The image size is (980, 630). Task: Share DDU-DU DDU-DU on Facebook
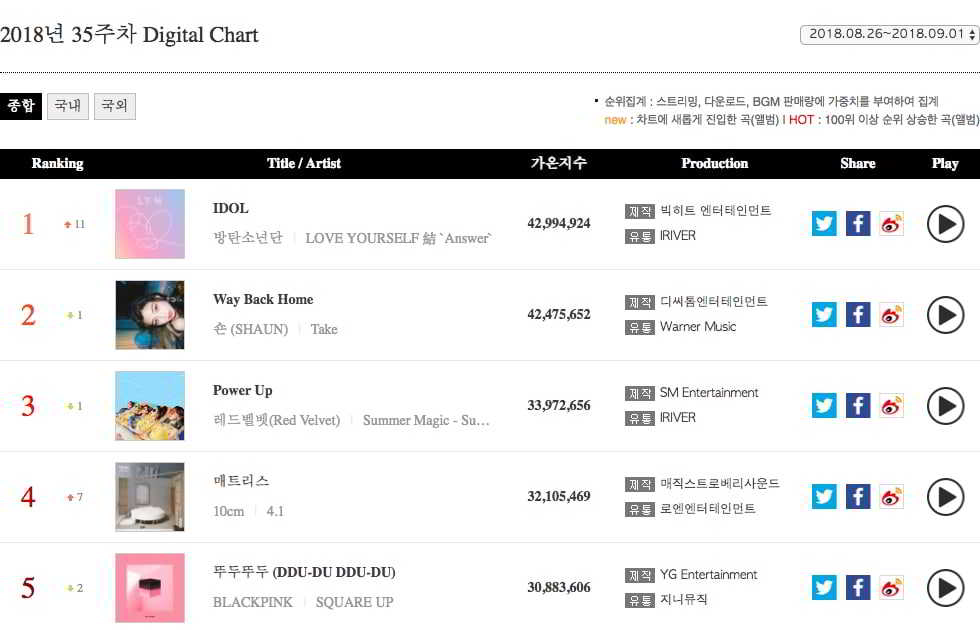[x=858, y=587]
